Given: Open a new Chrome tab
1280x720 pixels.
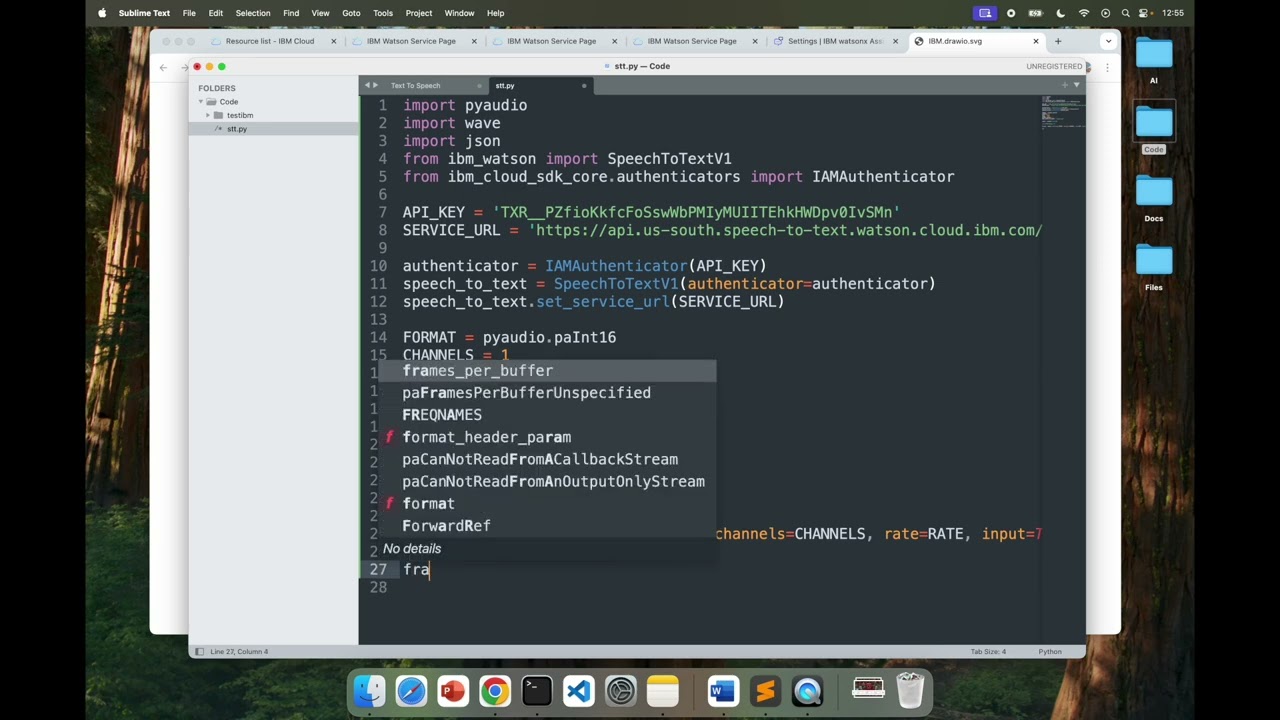Looking at the screenshot, I should (1057, 41).
